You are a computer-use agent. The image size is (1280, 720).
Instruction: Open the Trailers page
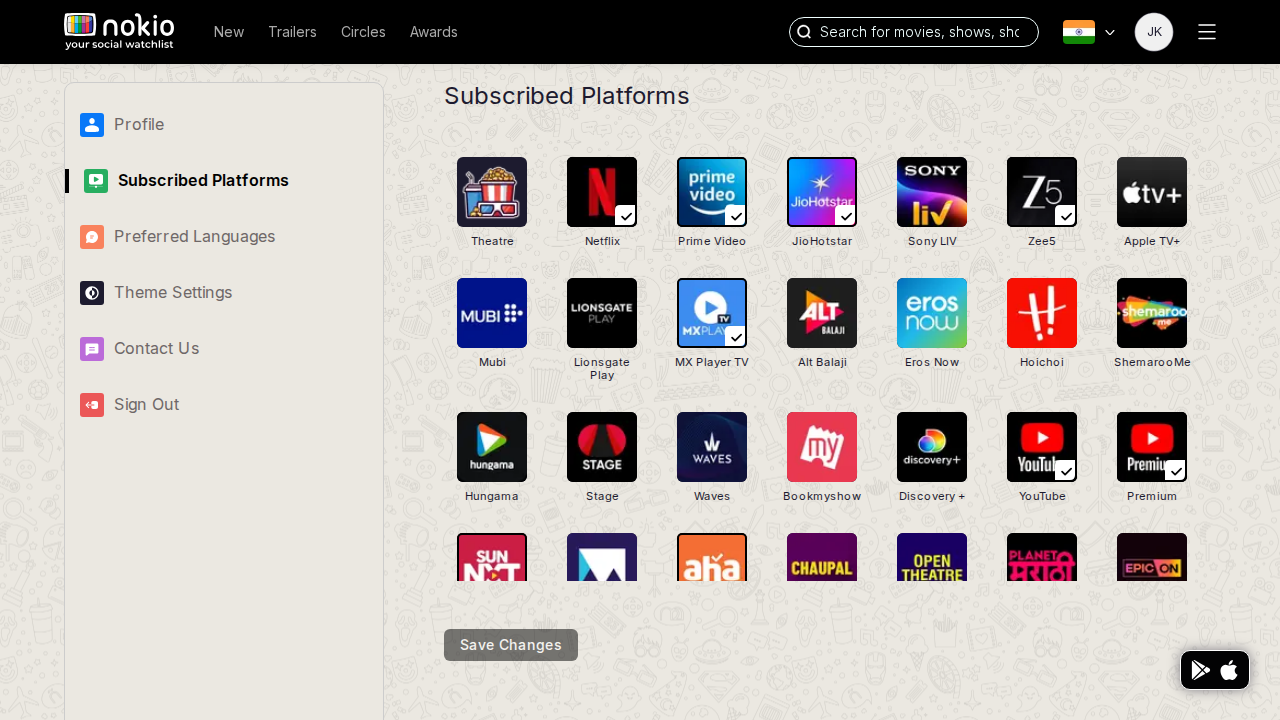292,32
